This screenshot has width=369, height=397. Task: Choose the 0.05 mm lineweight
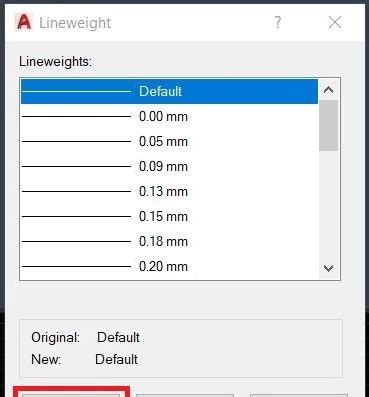[169, 141]
